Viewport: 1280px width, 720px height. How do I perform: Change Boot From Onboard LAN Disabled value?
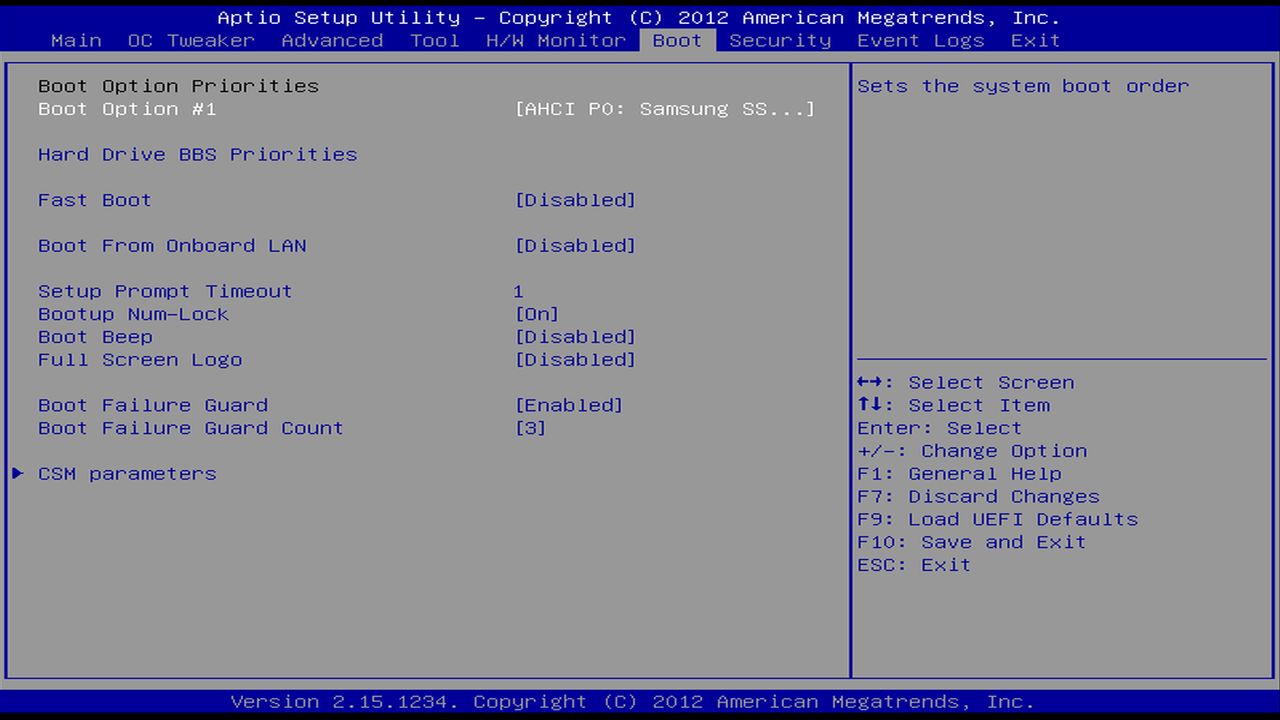pyautogui.click(x=575, y=246)
